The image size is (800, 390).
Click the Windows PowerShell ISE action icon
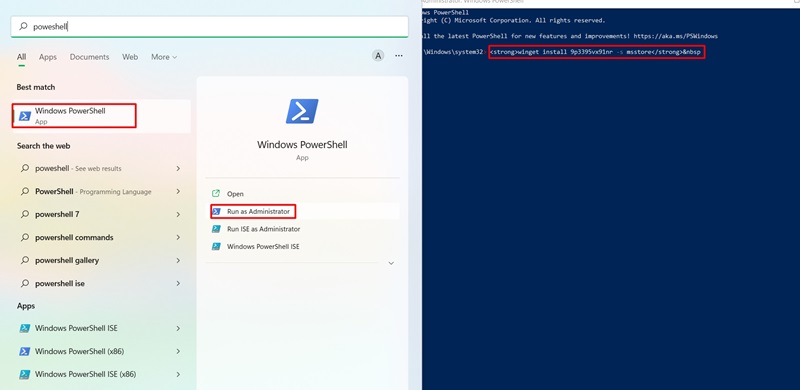coord(216,247)
